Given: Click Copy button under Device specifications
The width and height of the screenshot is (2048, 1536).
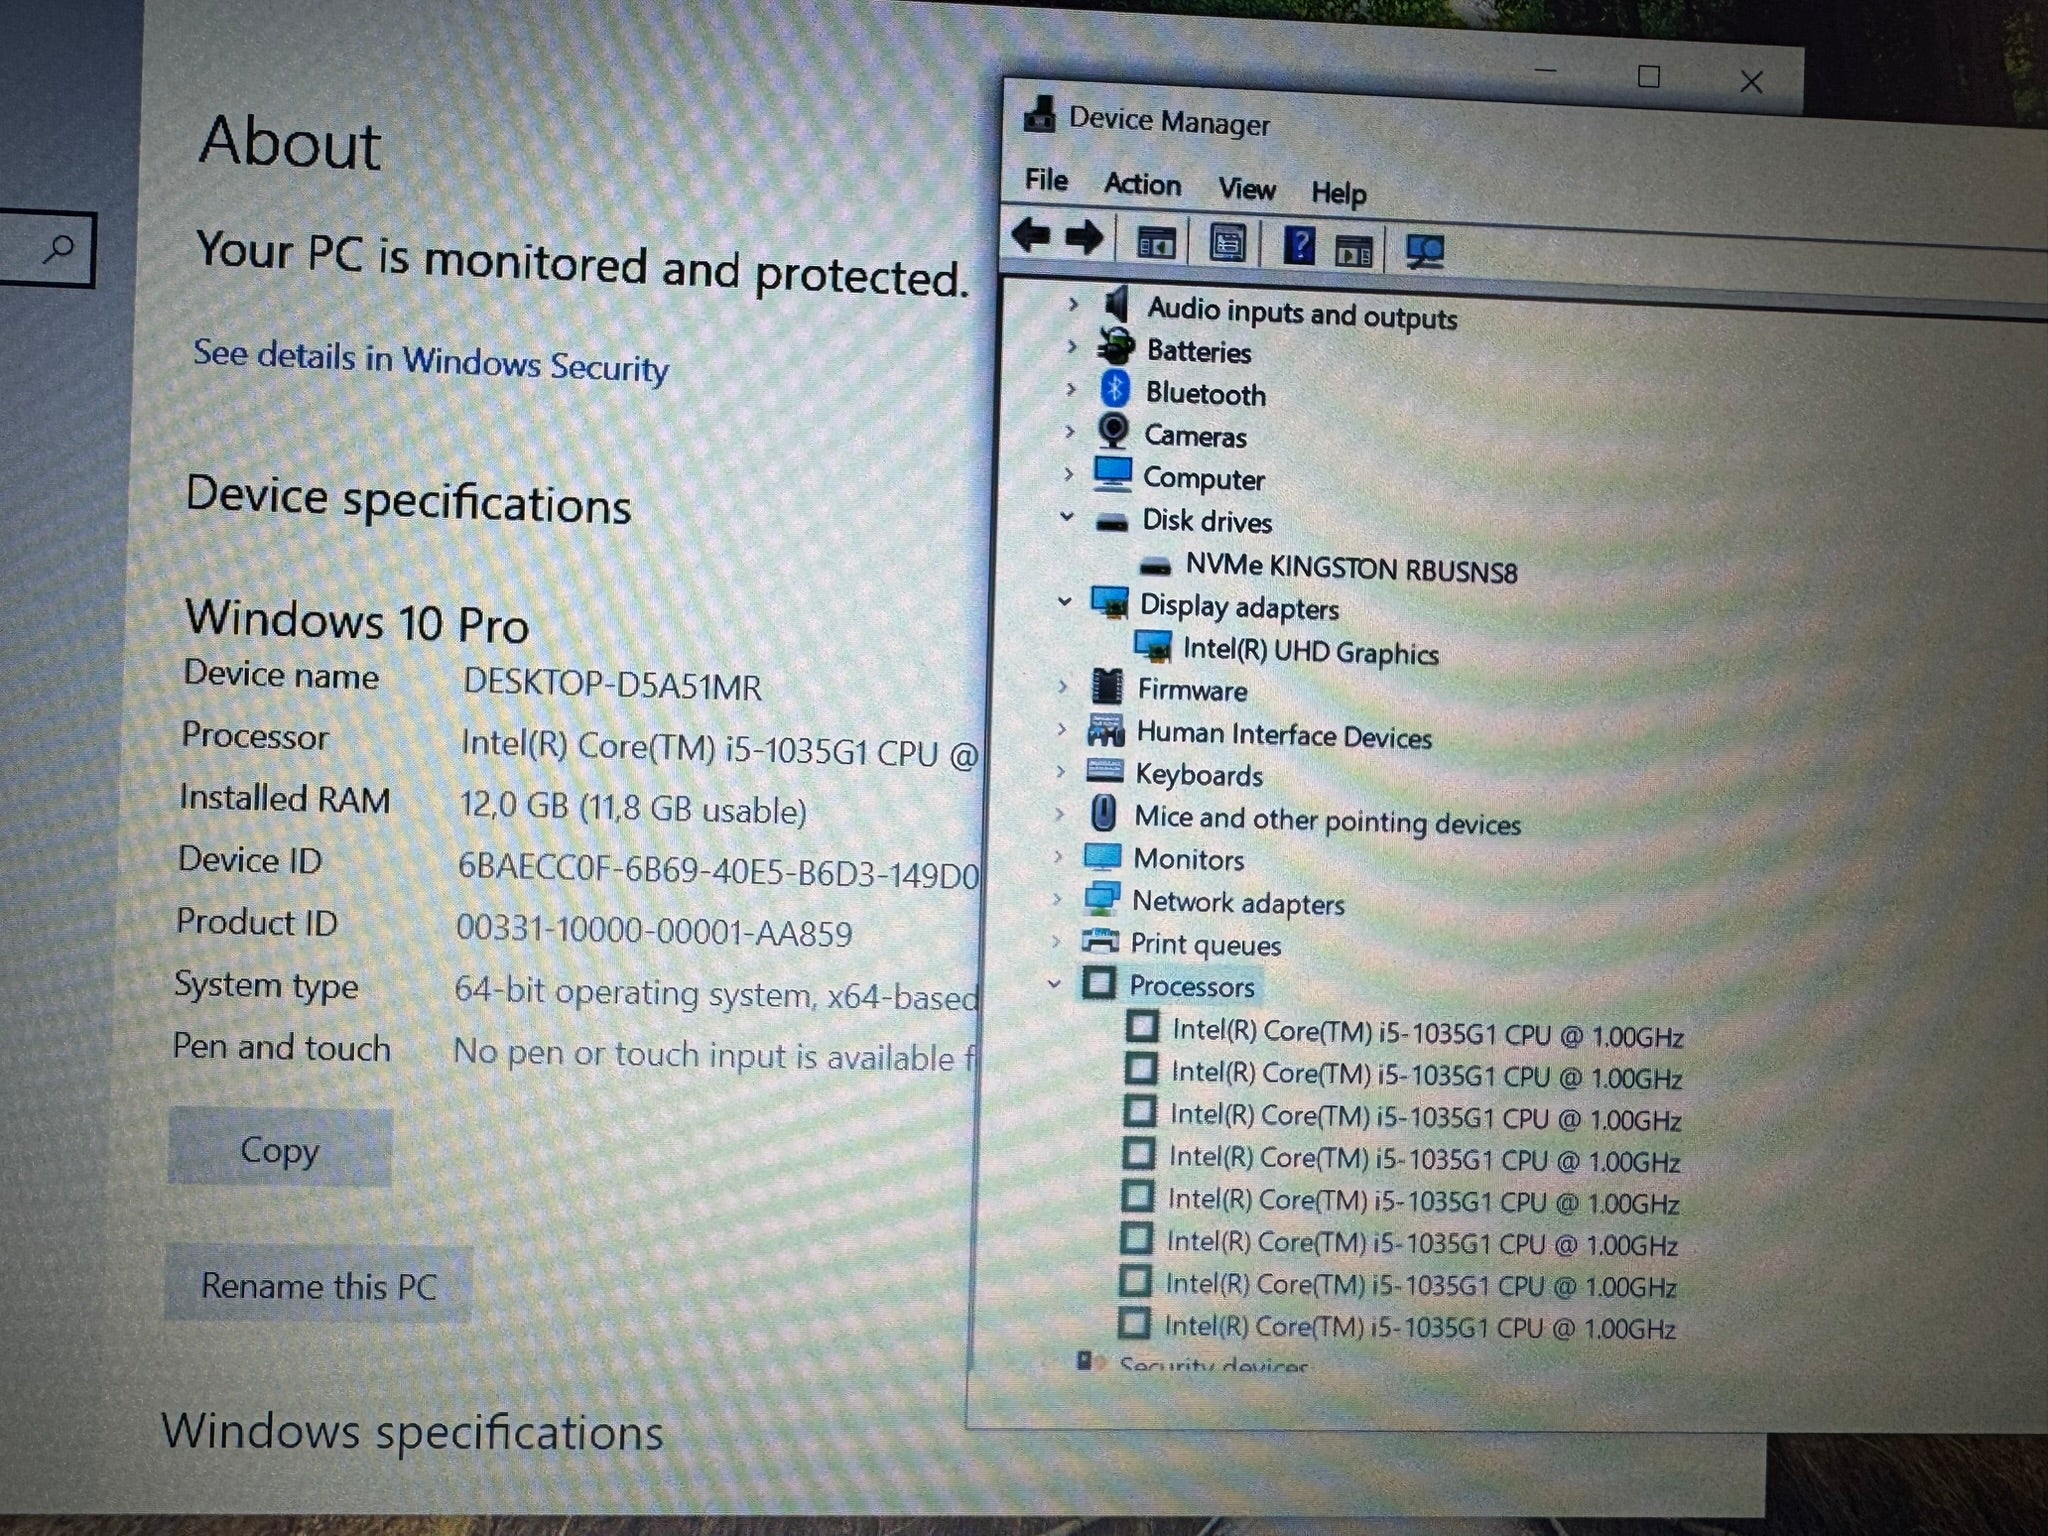Looking at the screenshot, I should pyautogui.click(x=279, y=1148).
